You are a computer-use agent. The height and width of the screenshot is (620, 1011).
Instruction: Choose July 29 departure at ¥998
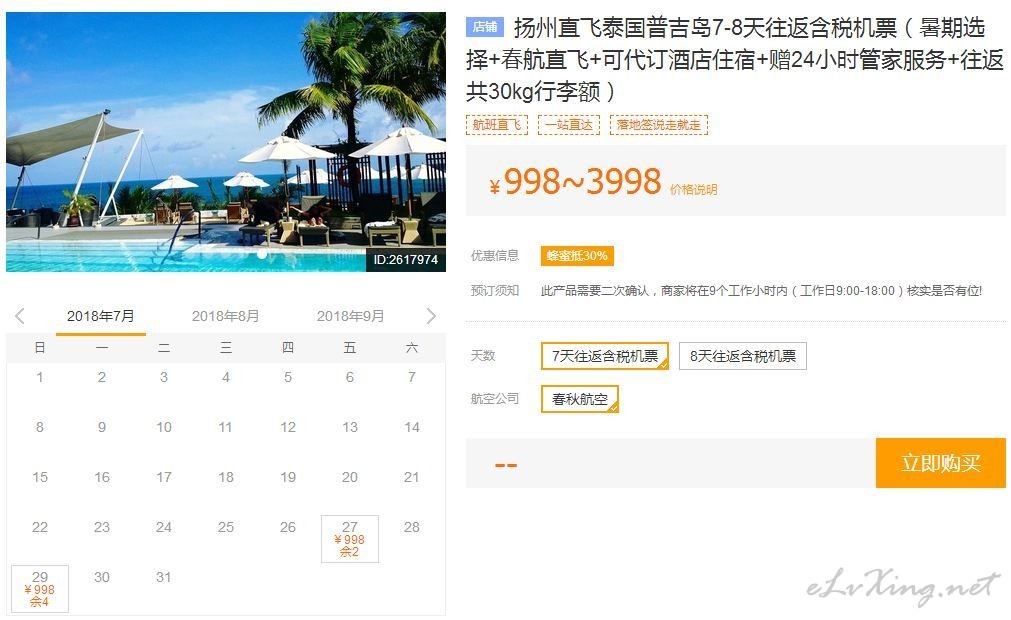[x=39, y=588]
